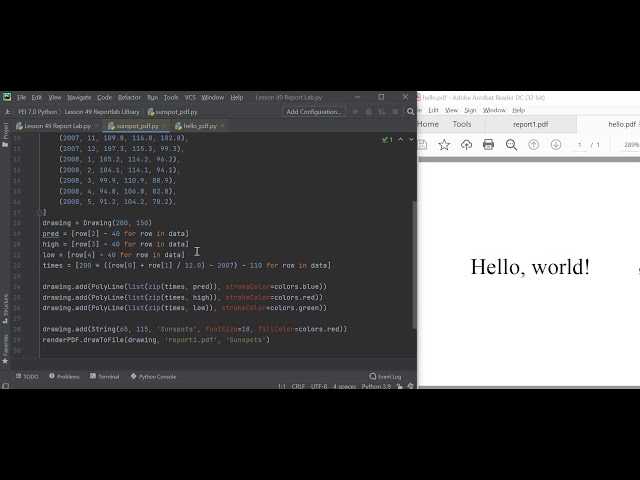Open the File menu in PyCharm
Image resolution: width=640 pixels, height=480 pixels.
point(21,98)
